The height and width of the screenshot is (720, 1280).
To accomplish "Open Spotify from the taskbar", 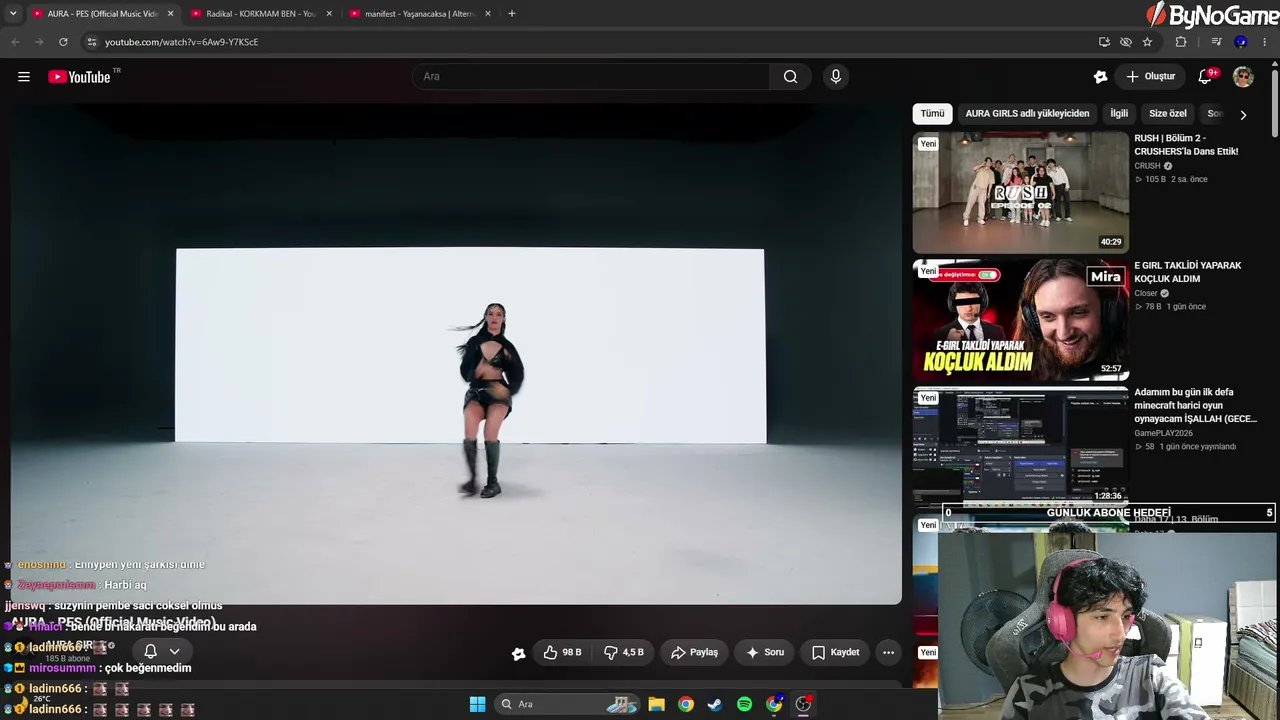I will (x=744, y=704).
